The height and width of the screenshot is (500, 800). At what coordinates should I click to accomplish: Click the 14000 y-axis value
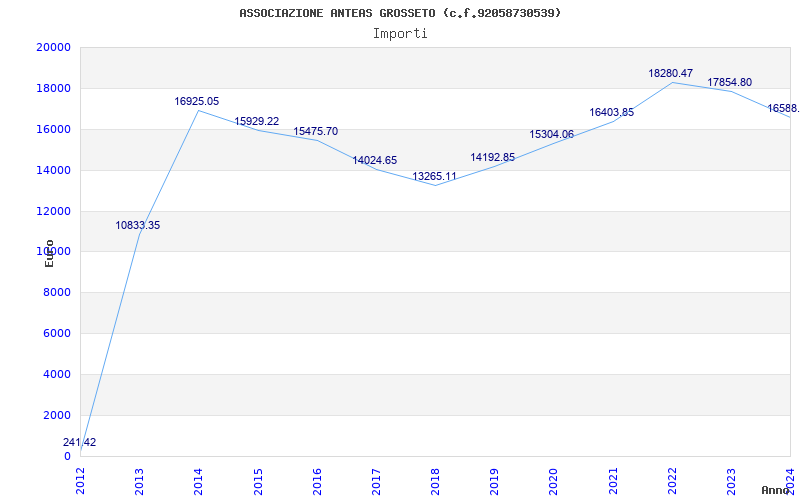tap(53, 170)
